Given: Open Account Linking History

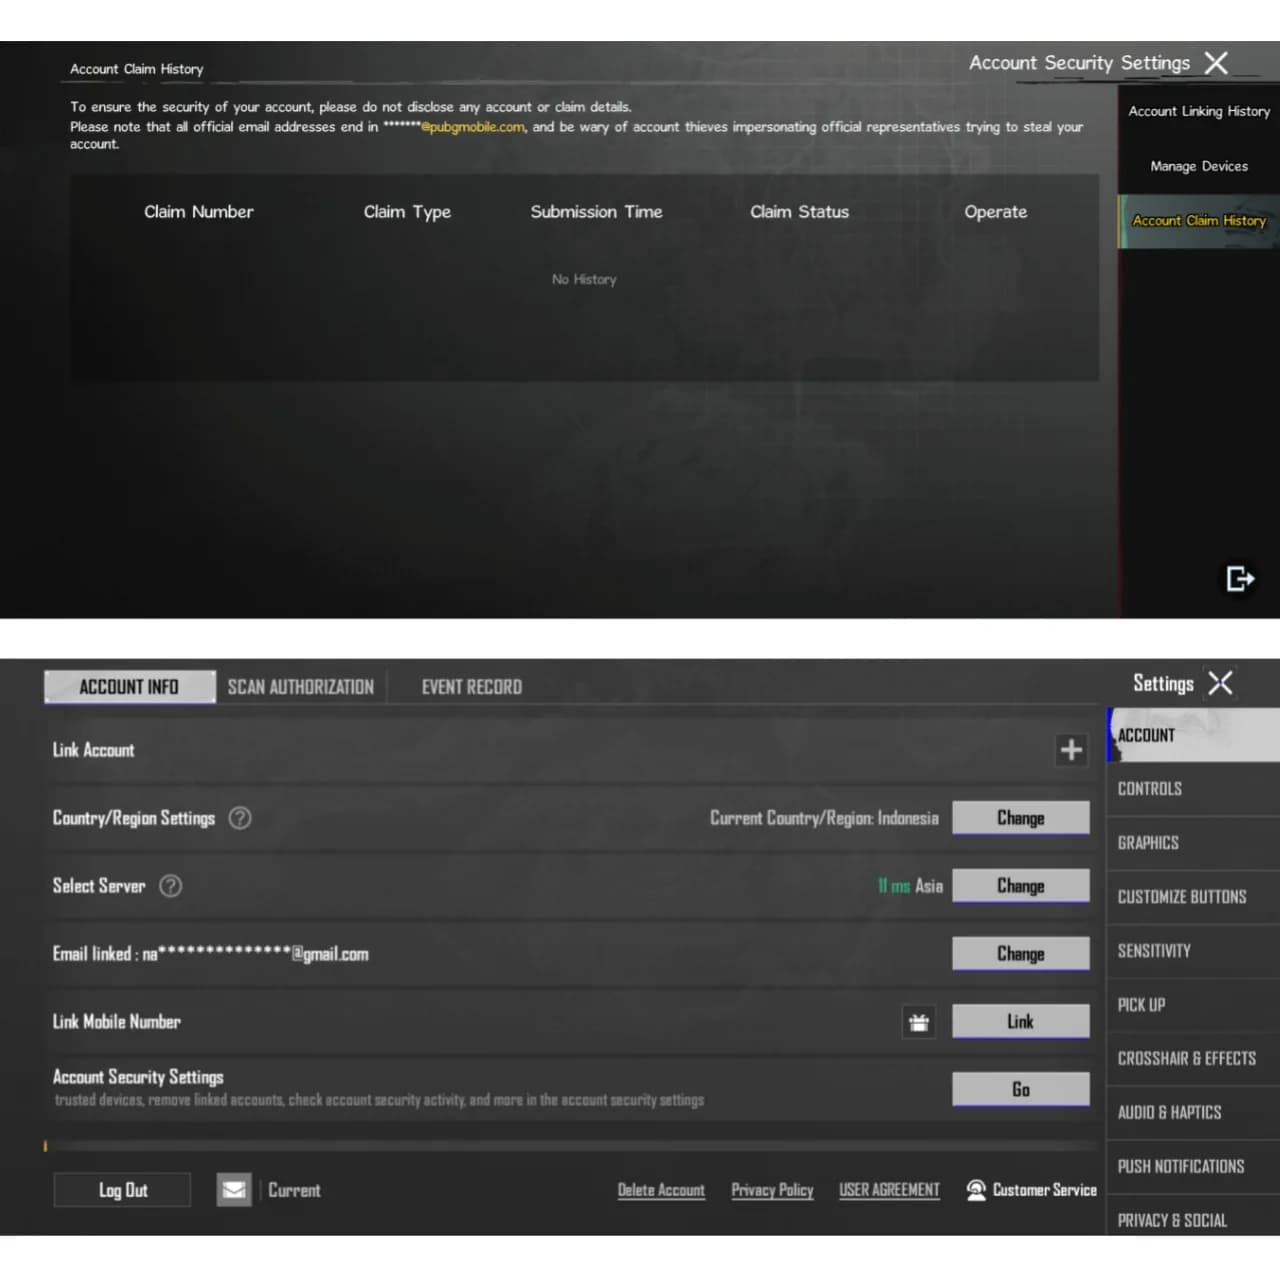Looking at the screenshot, I should [x=1199, y=111].
